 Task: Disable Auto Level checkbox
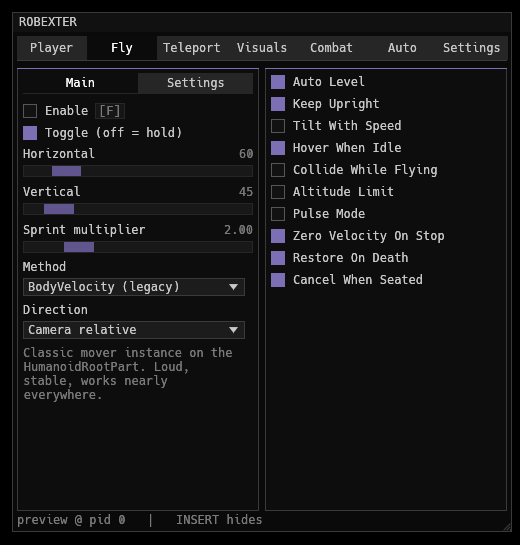(278, 82)
